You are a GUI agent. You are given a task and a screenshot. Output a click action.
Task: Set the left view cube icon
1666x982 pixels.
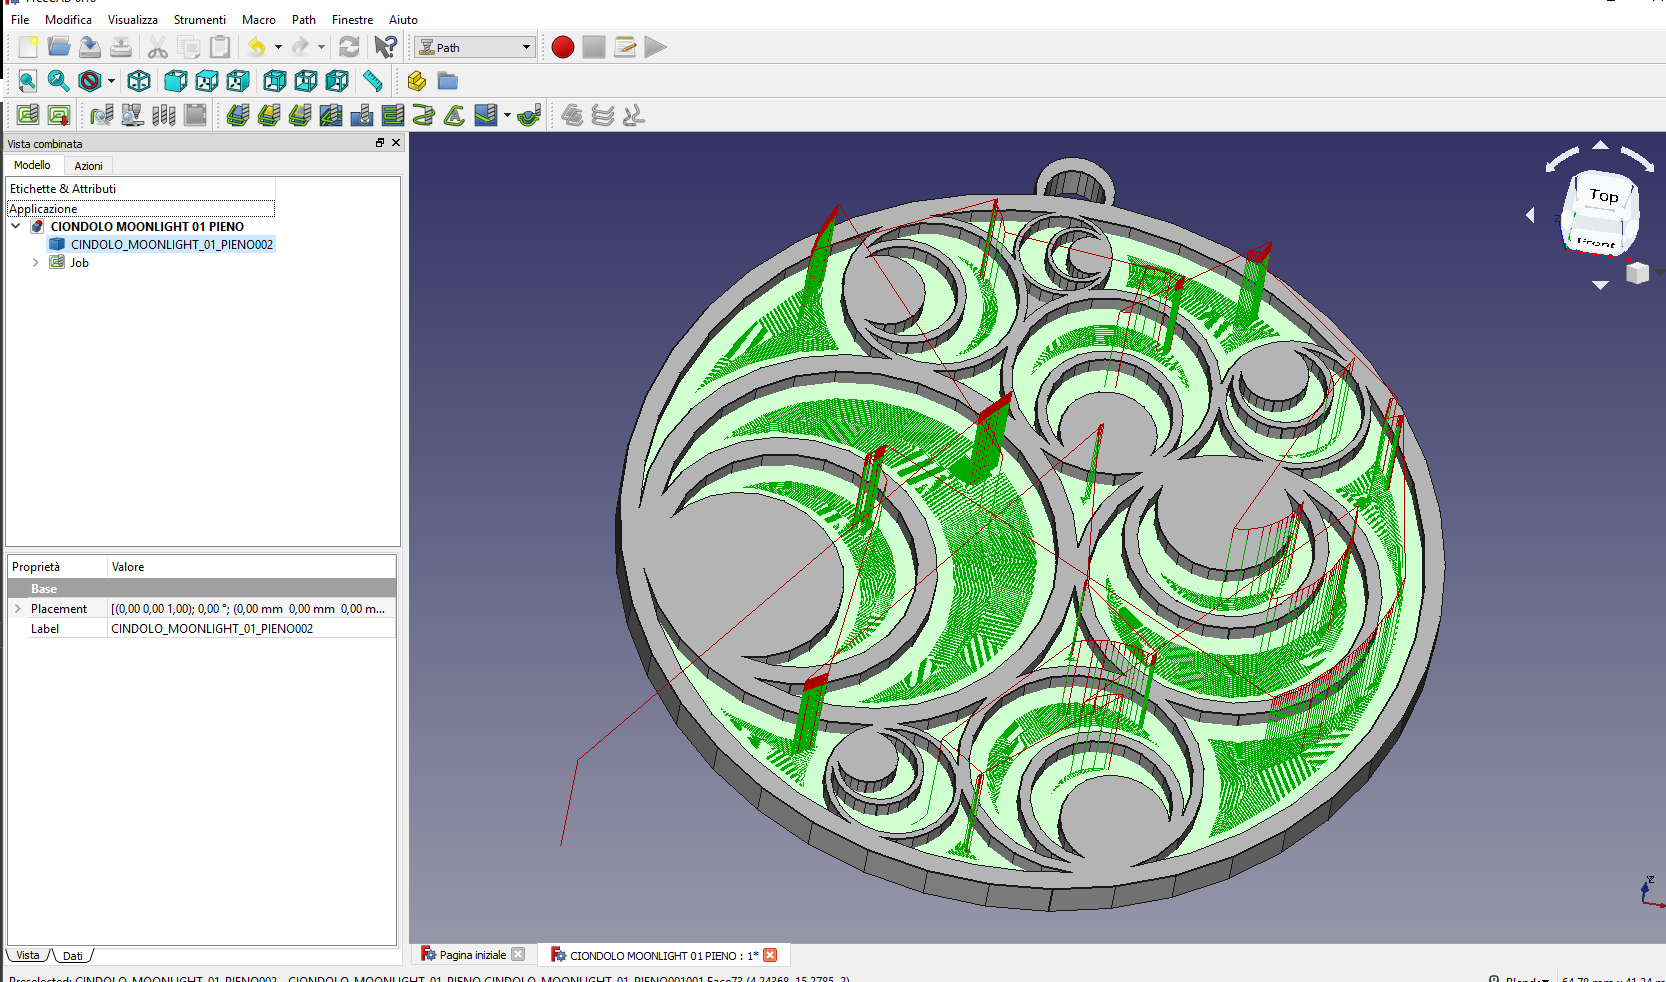(337, 81)
